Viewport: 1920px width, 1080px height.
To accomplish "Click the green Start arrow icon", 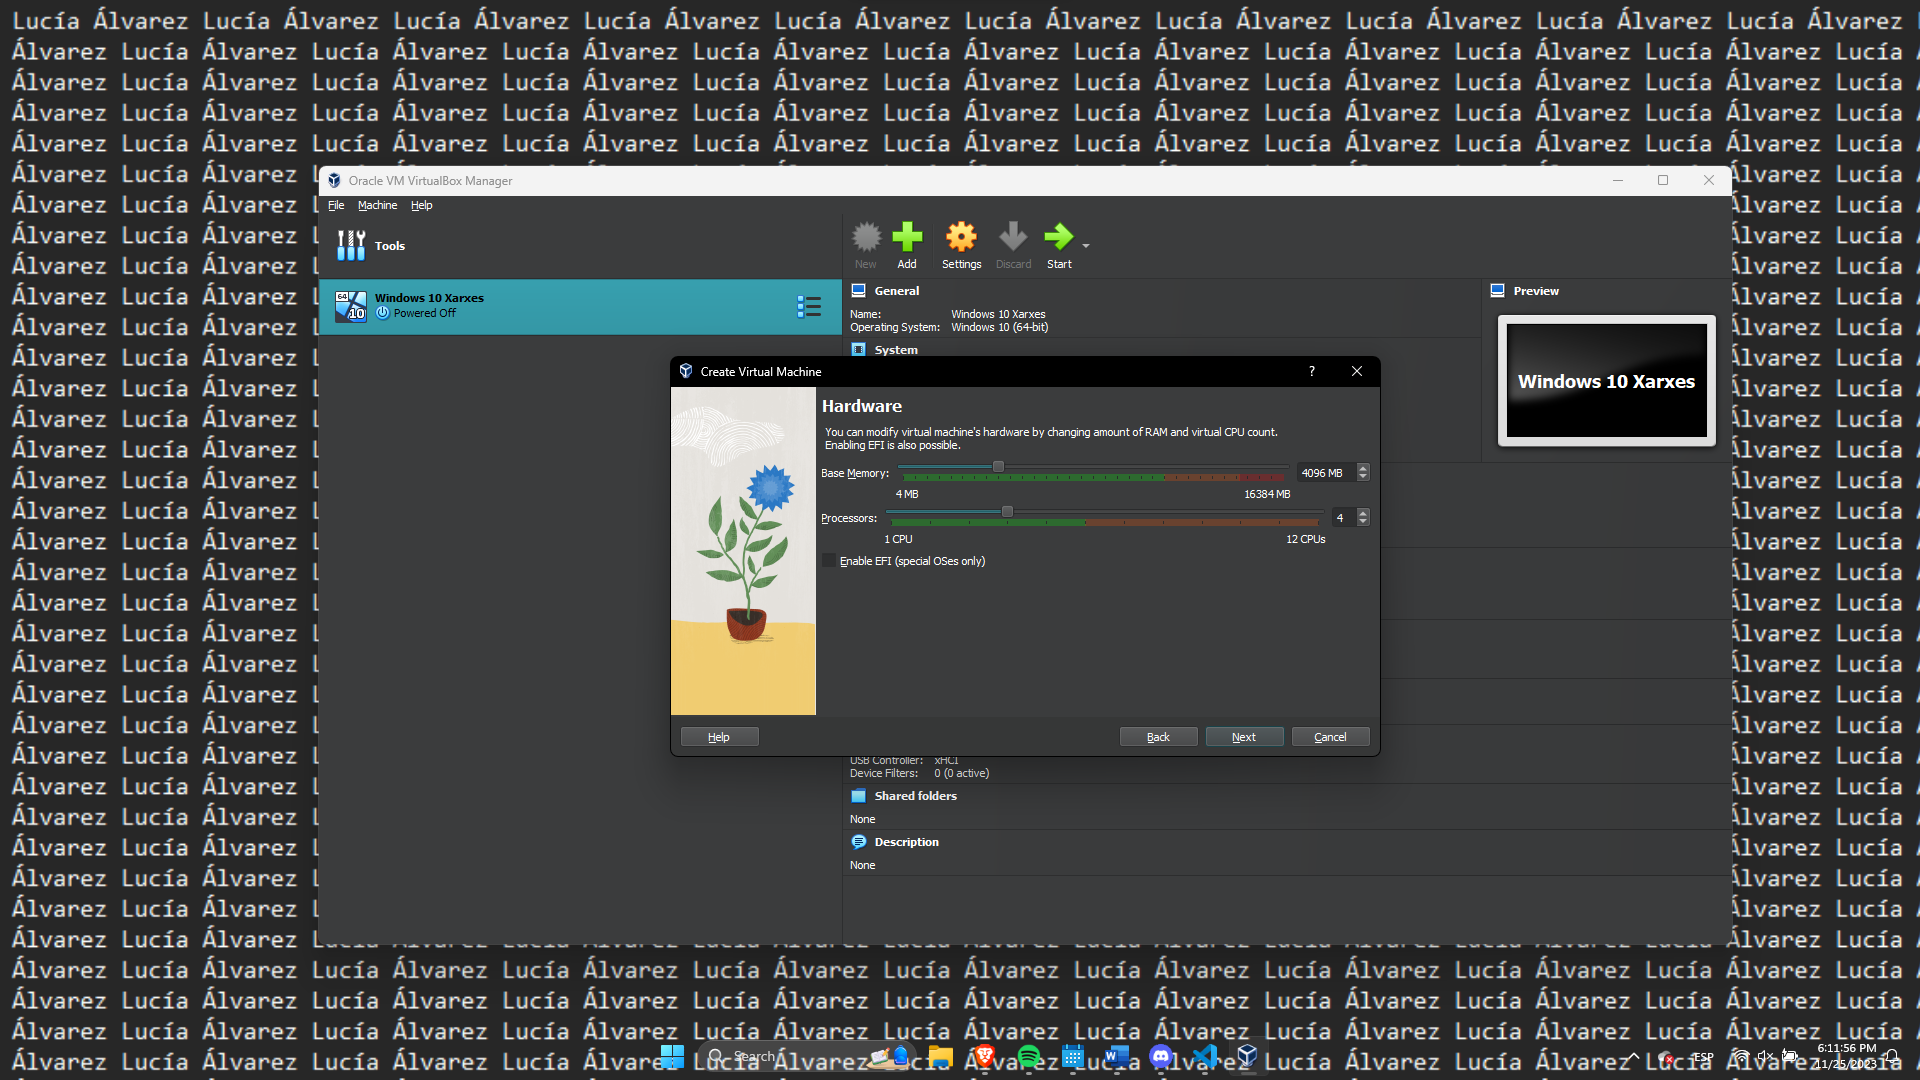I will 1057,238.
